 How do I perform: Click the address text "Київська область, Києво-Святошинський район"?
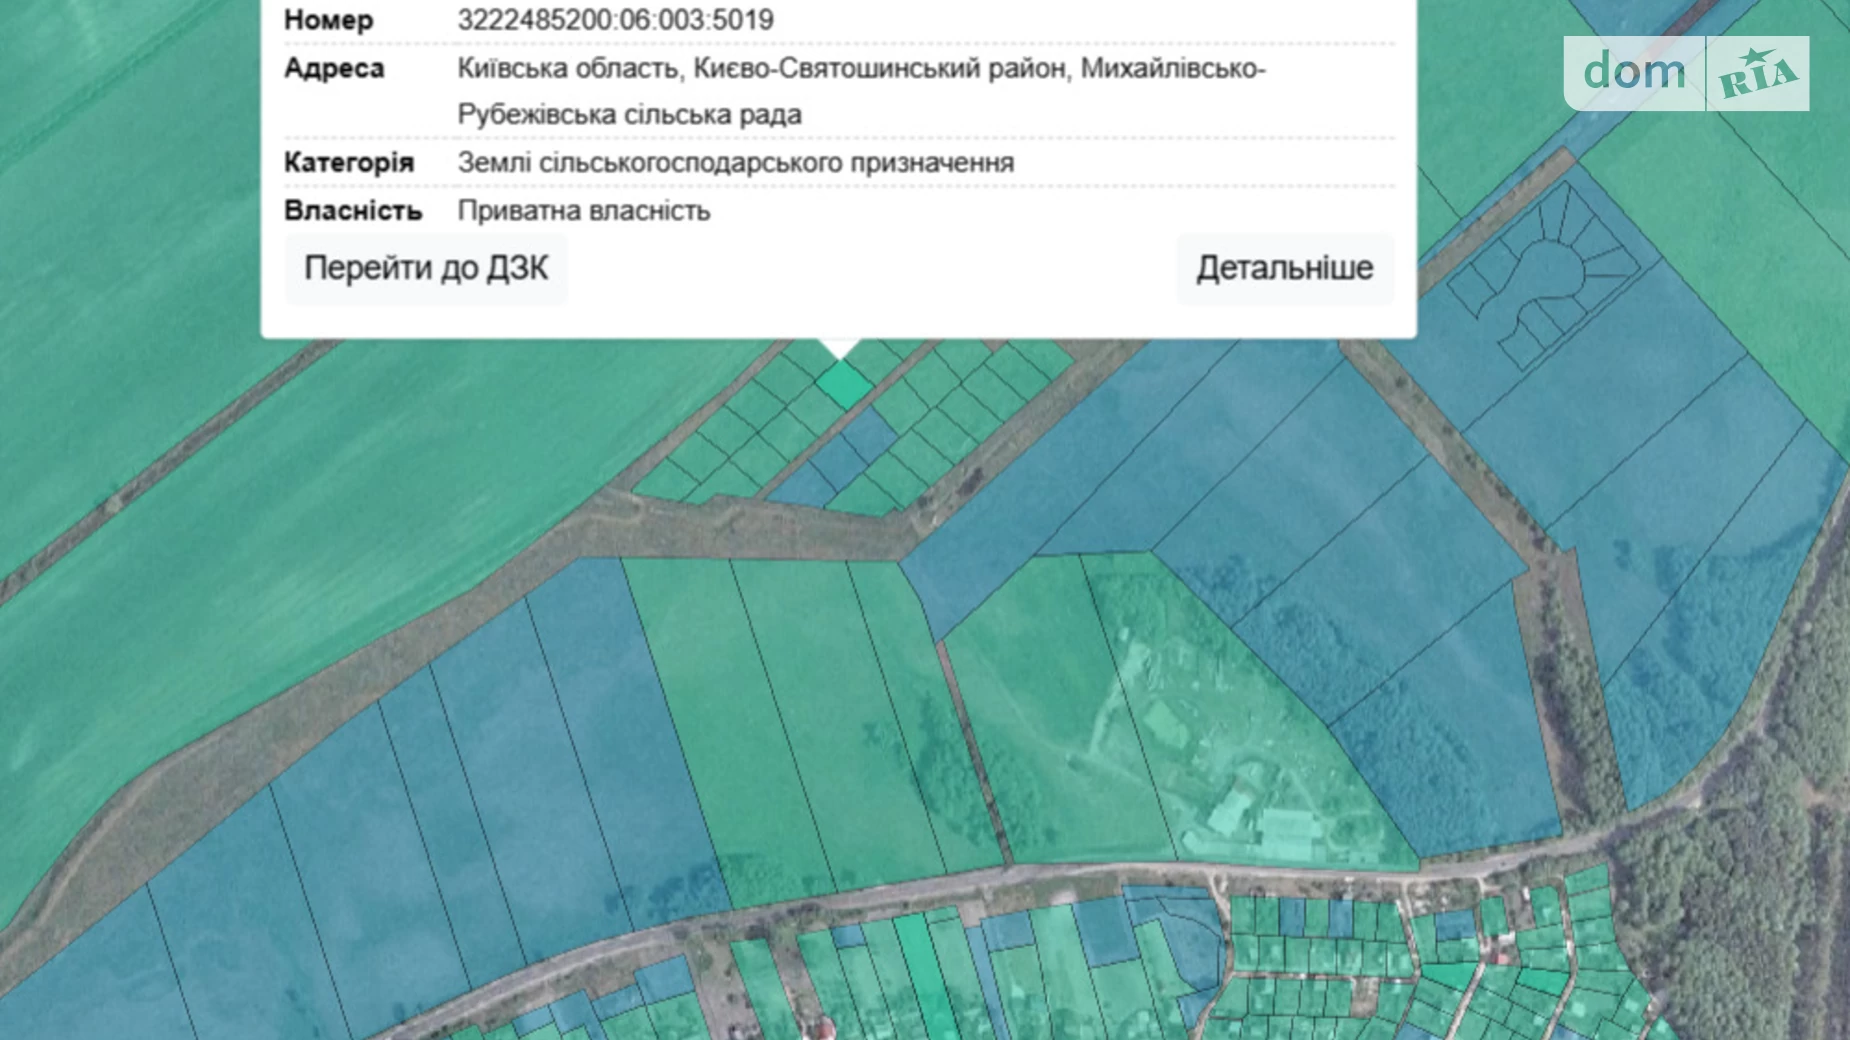pos(762,69)
